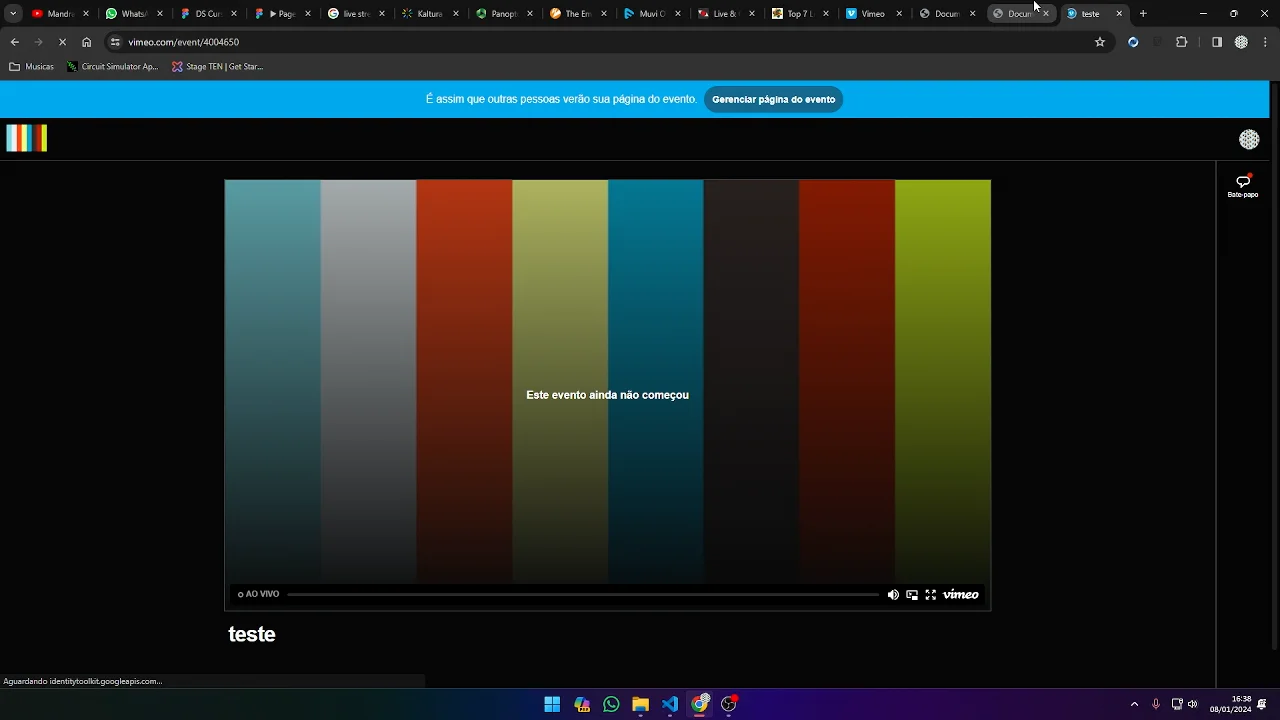Open Visual Studio Code from taskbar
This screenshot has width=1280, height=720.
[670, 704]
